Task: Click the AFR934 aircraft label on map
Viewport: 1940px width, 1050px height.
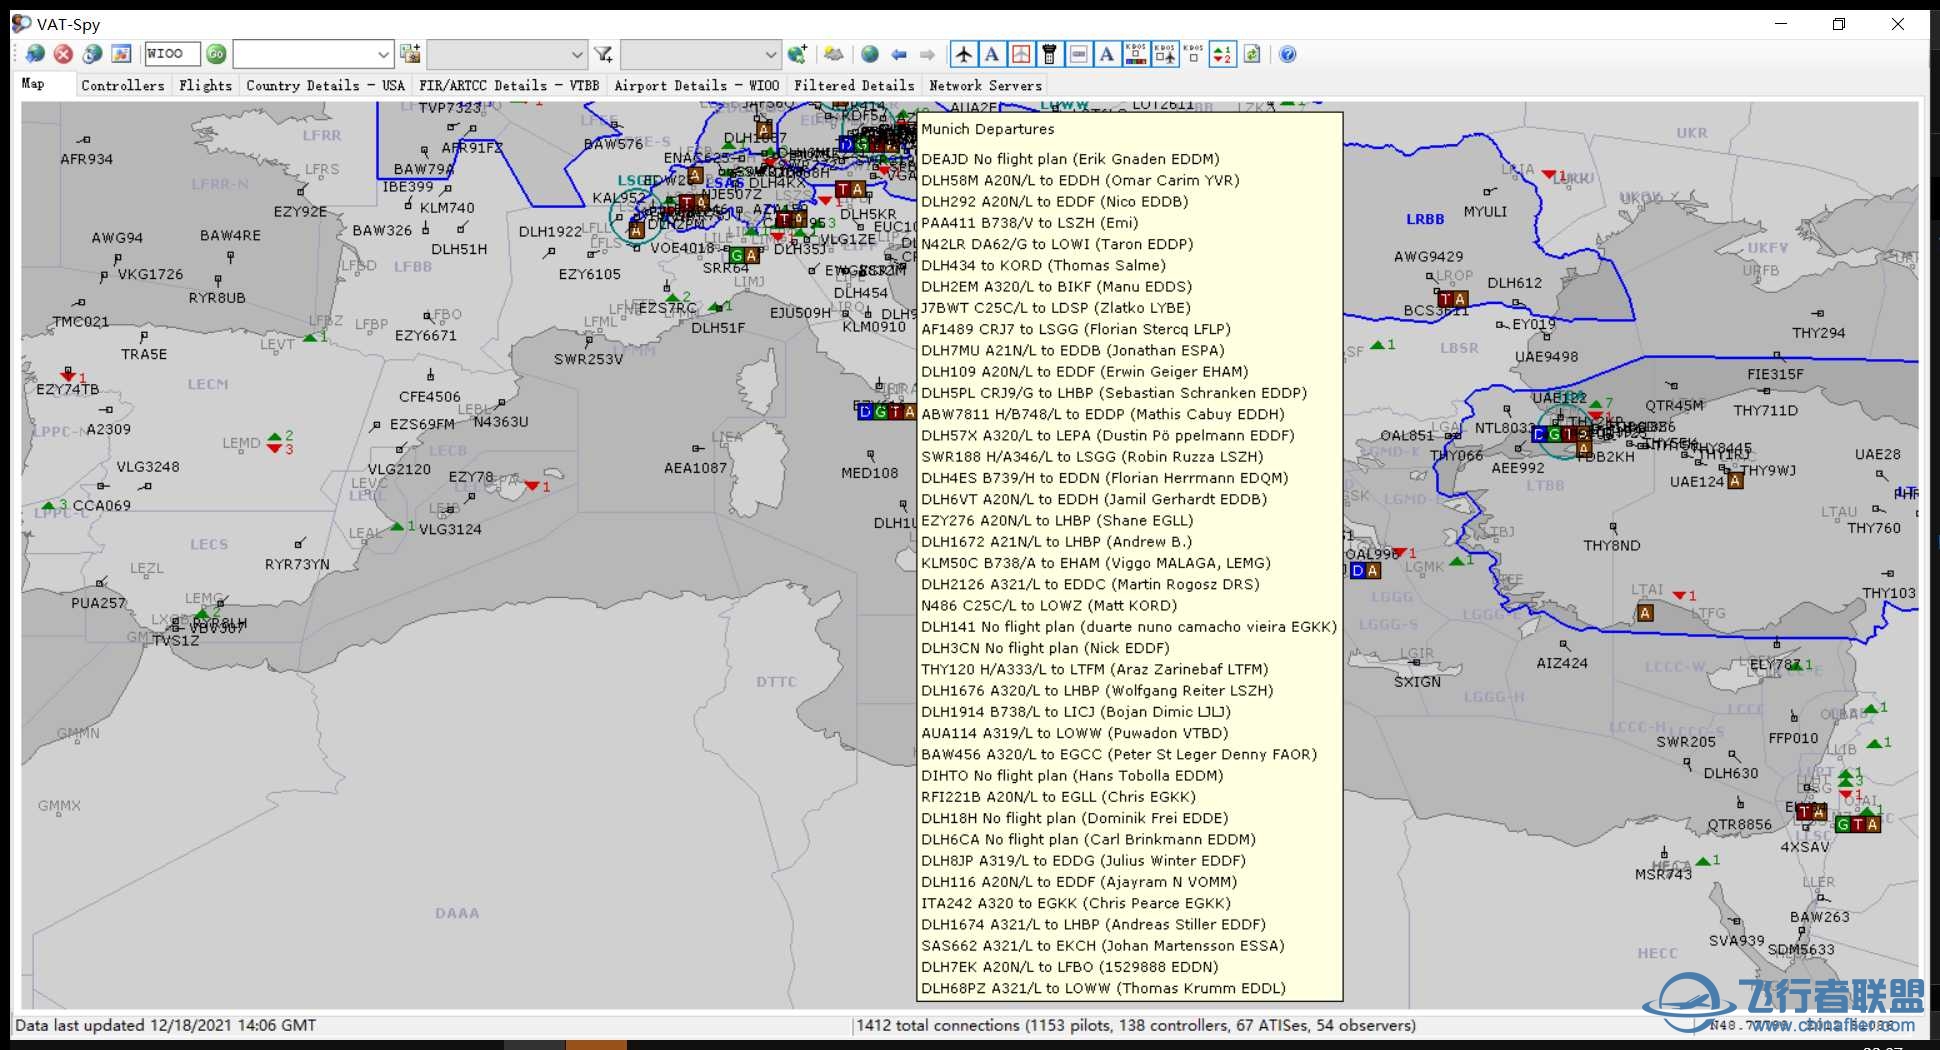Action: [x=87, y=159]
